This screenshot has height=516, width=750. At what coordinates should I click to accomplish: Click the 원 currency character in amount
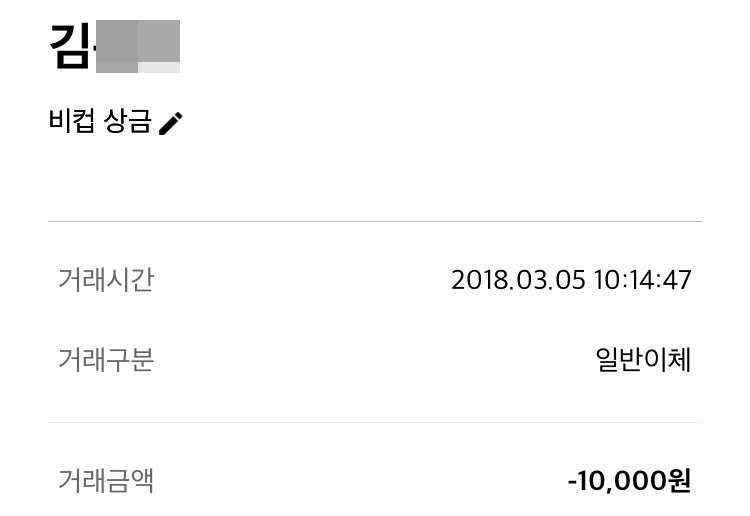tap(679, 481)
